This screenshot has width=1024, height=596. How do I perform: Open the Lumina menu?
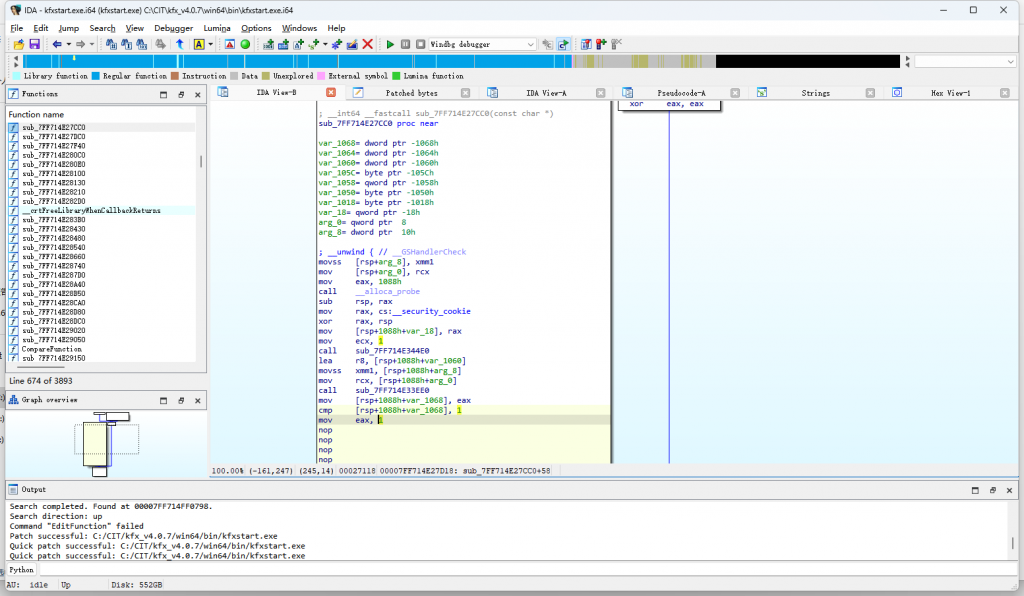[217, 28]
